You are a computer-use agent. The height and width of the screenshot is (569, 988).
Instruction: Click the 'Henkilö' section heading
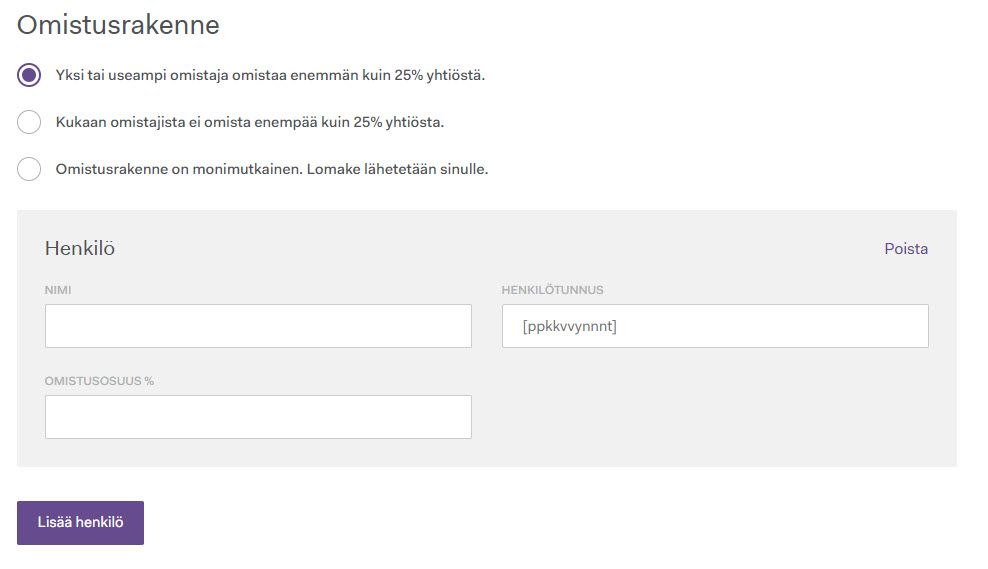[80, 249]
